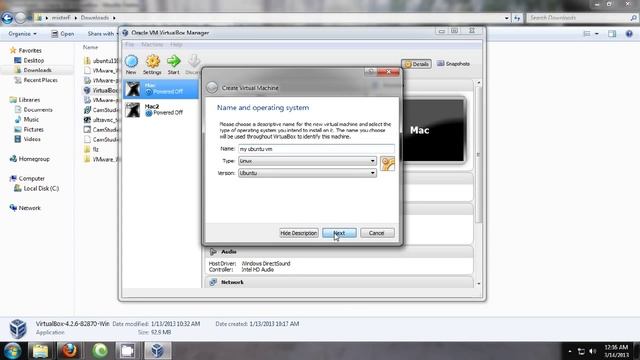This screenshot has height=360, width=640.
Task: Select Local Disk (C:) in navigation pane
Action: click(41, 189)
